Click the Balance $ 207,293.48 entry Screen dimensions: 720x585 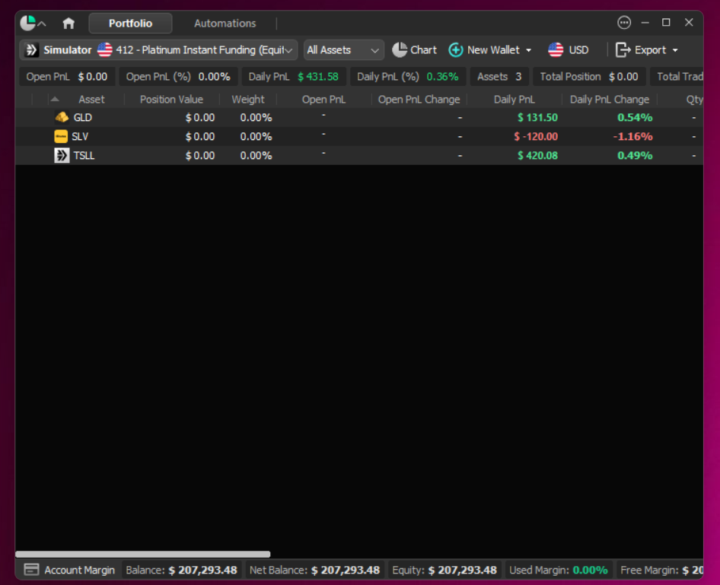point(181,570)
